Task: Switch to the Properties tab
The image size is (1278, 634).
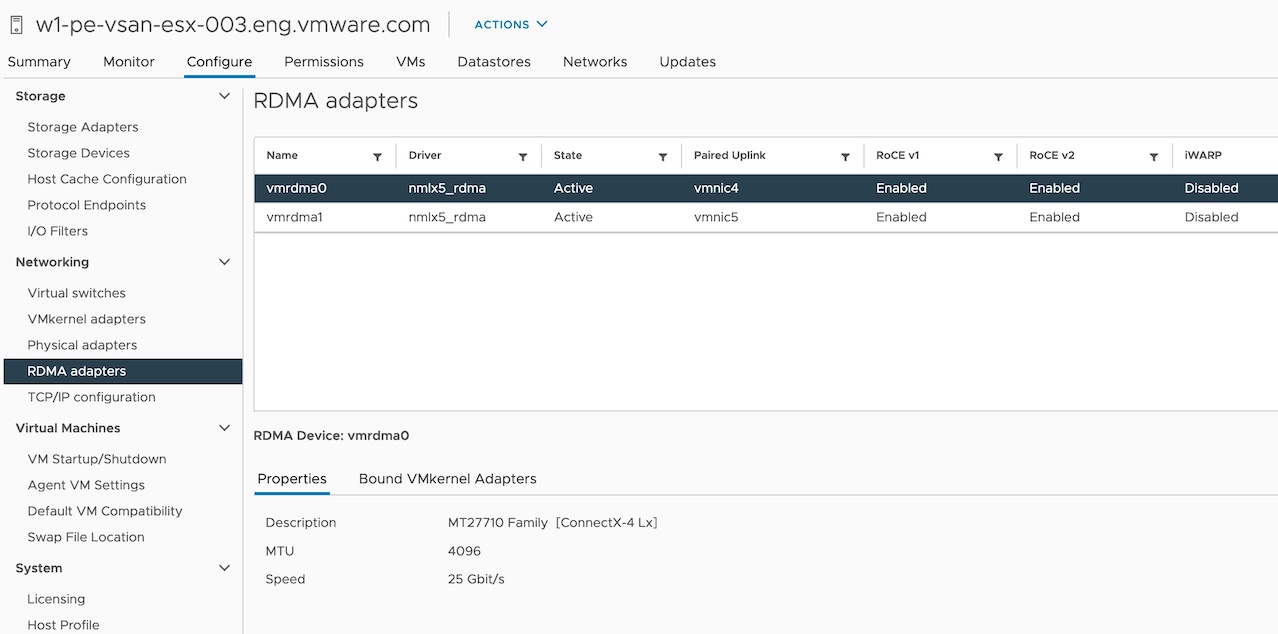Action: (291, 479)
